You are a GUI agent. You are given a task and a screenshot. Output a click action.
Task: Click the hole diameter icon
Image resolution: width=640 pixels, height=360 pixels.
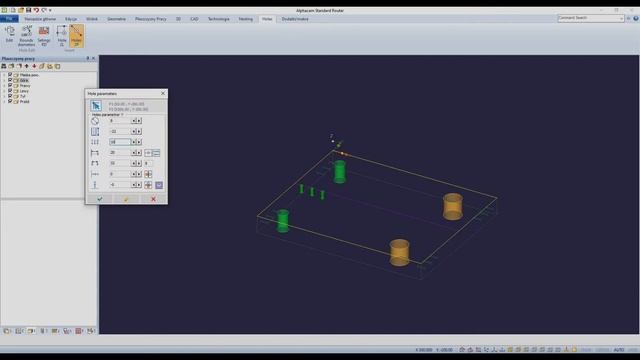pos(95,121)
